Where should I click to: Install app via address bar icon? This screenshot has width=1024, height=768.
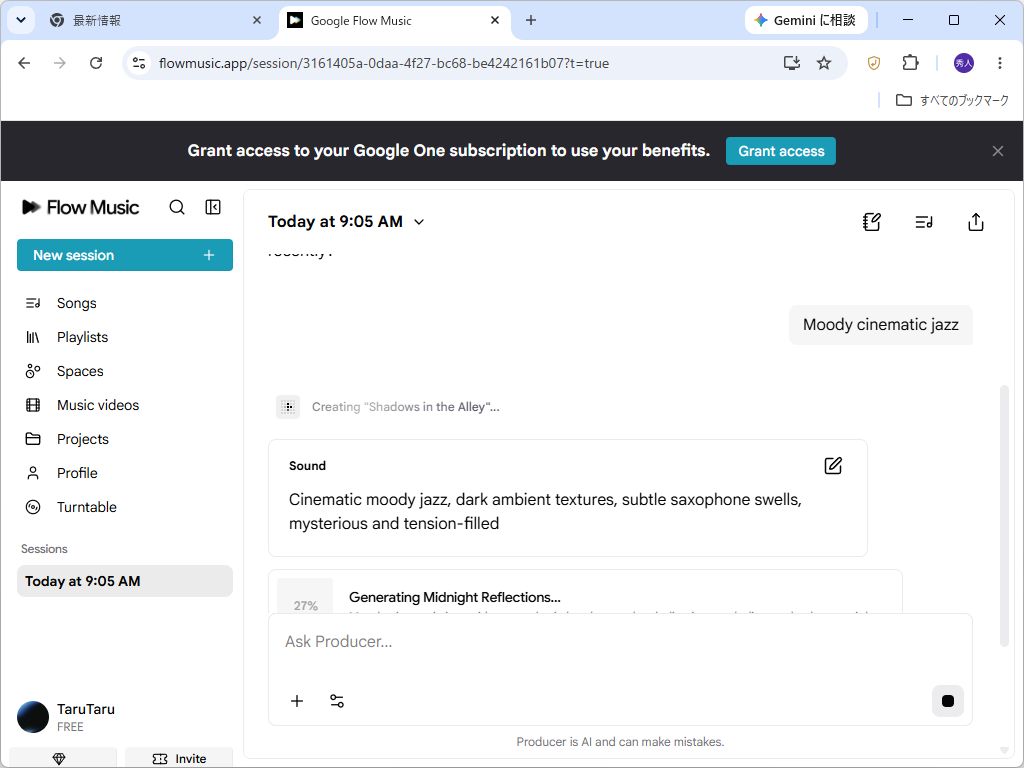pos(792,63)
